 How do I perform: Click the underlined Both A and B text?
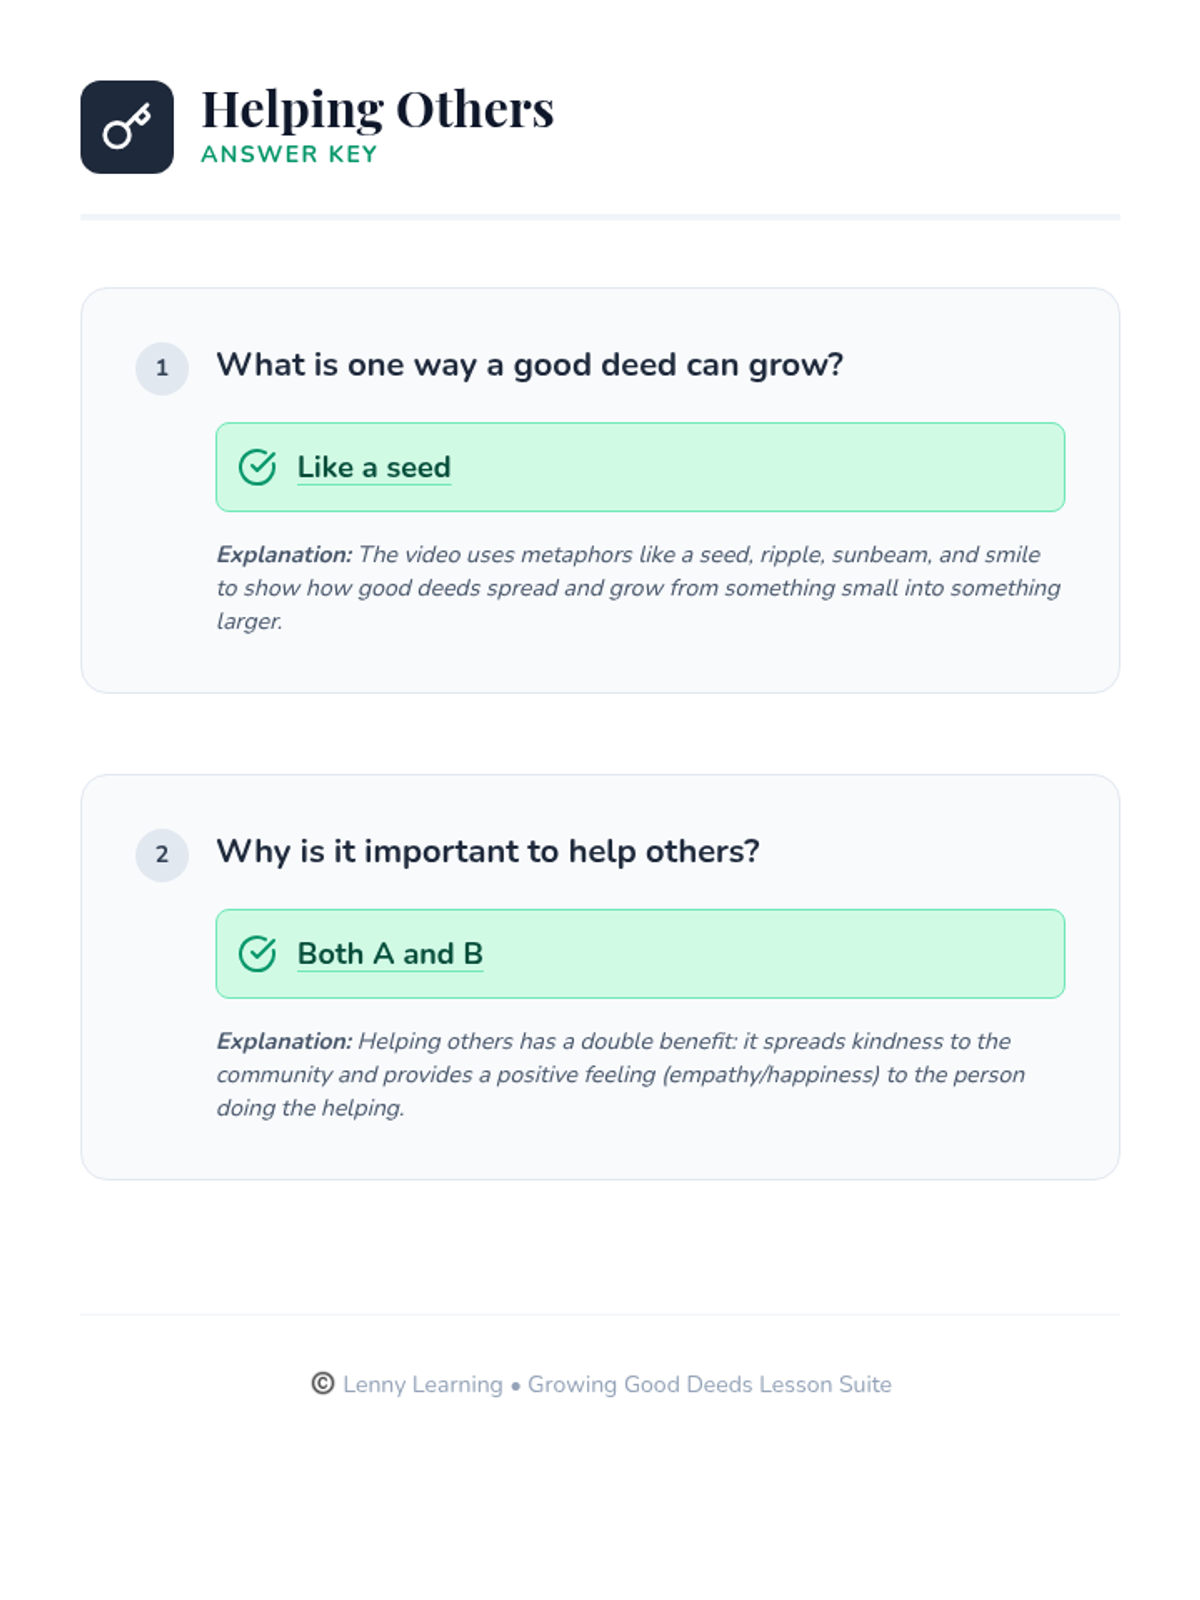(x=390, y=954)
